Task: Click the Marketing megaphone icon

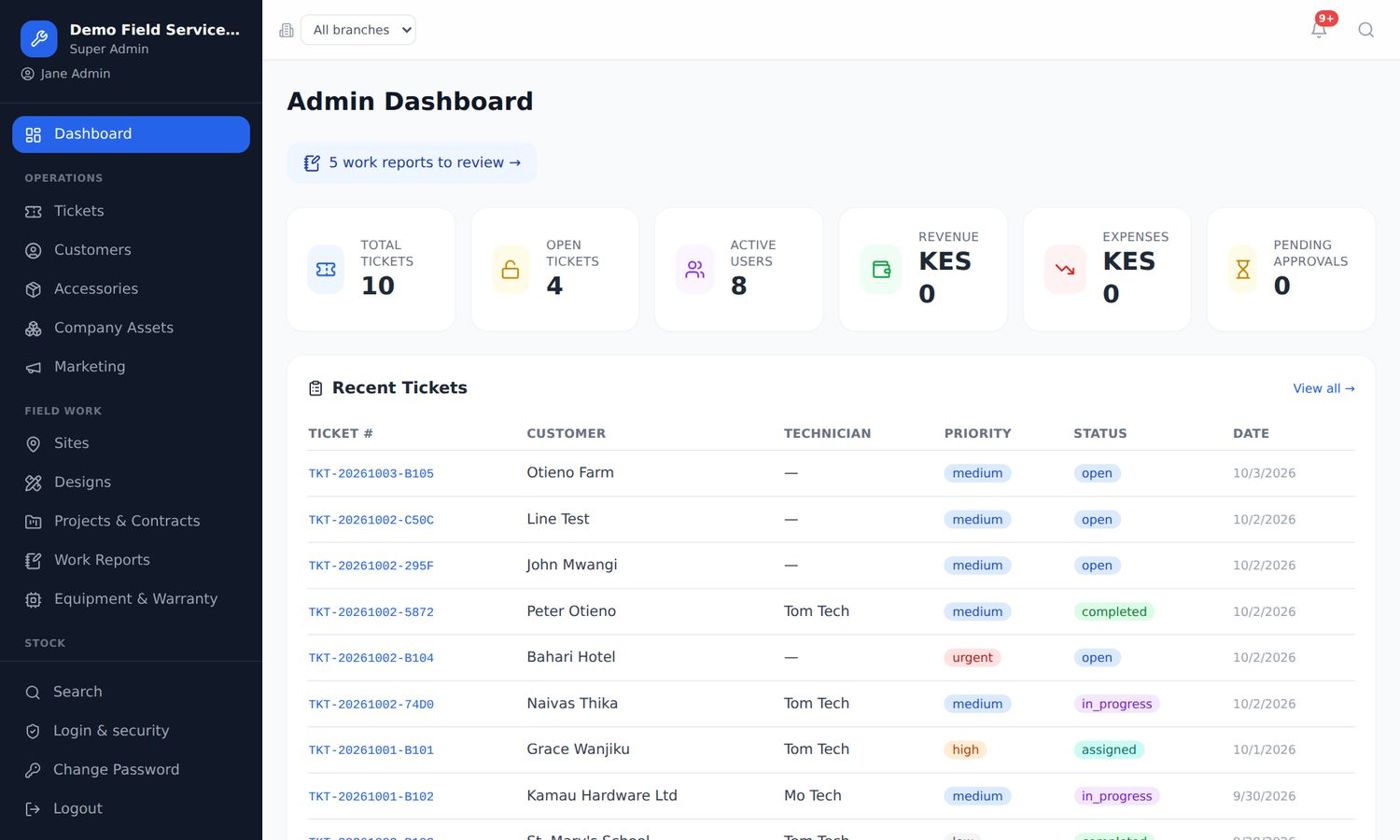Action: [33, 368]
